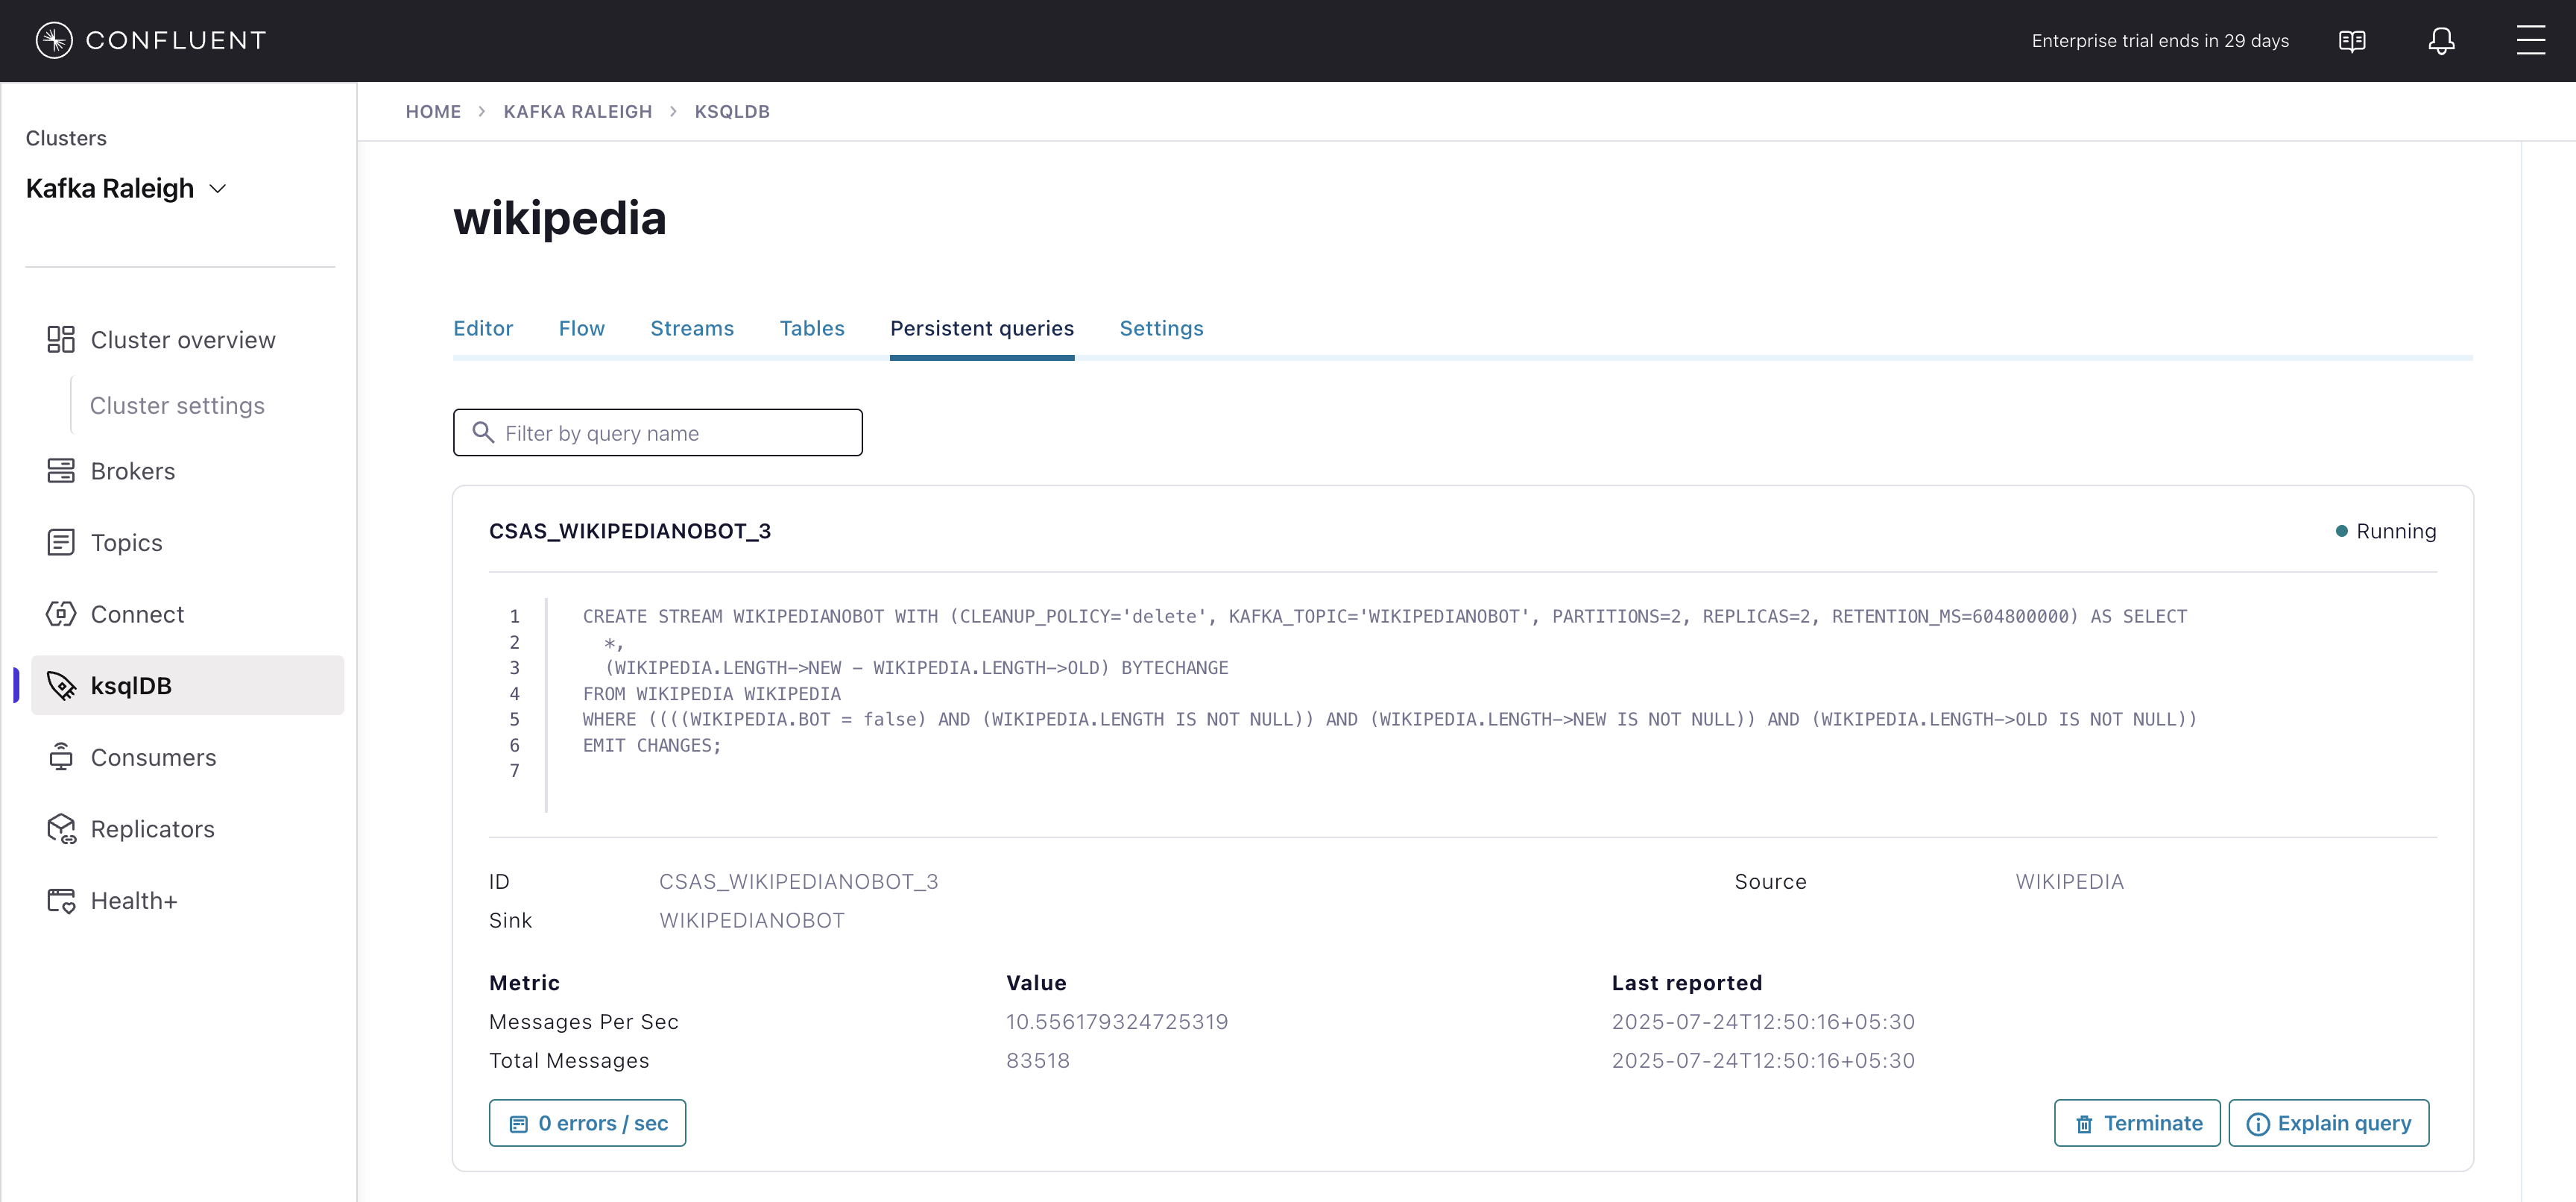The width and height of the screenshot is (2576, 1202).
Task: Open the hamburger menu icon
Action: pos(2530,40)
